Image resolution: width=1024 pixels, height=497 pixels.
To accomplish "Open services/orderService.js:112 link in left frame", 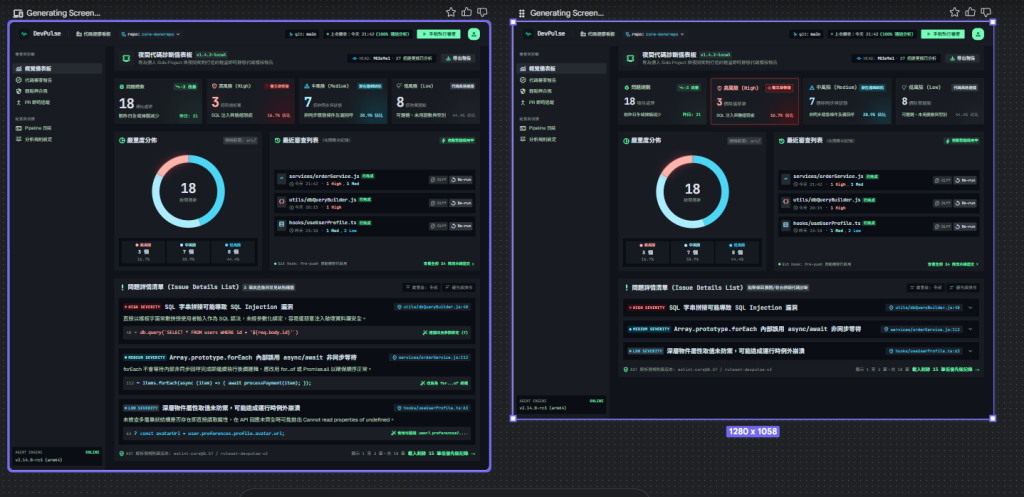I will click(x=430, y=357).
